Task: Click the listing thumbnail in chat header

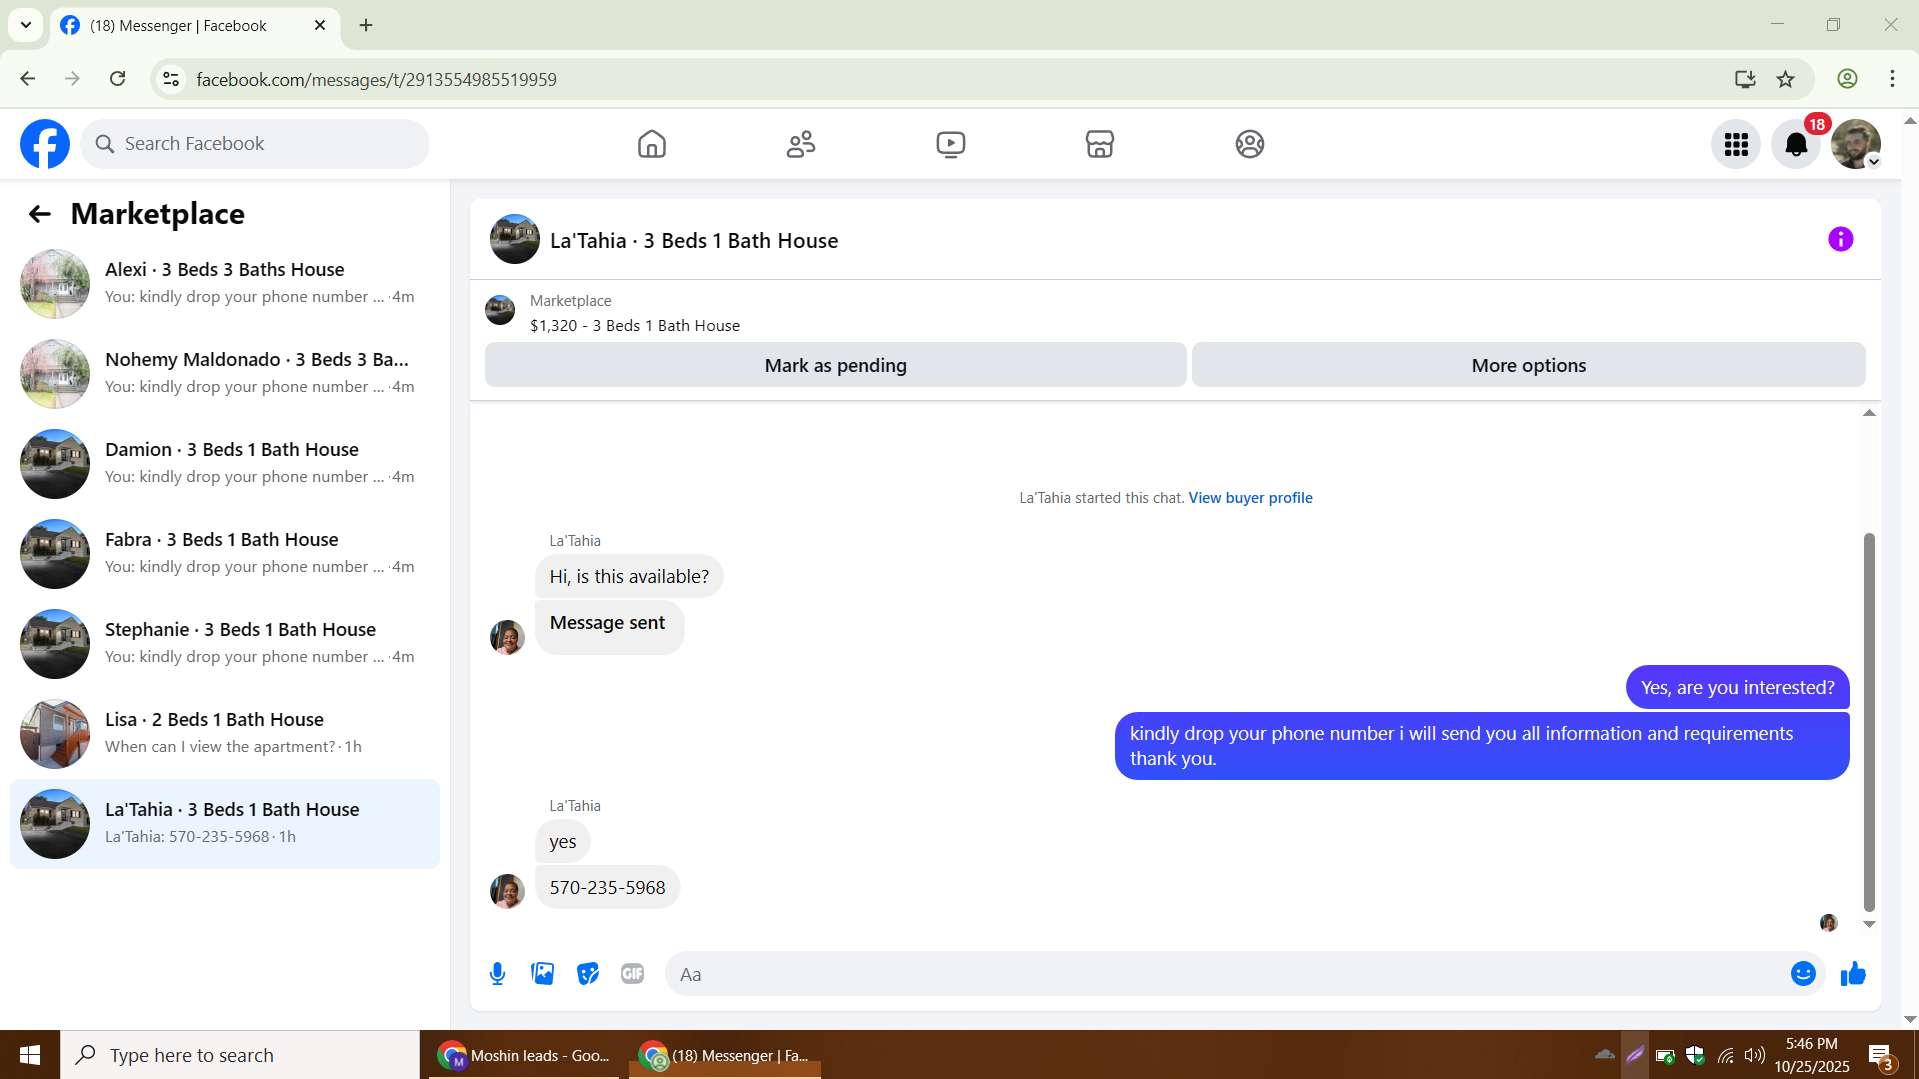Action: (515, 239)
